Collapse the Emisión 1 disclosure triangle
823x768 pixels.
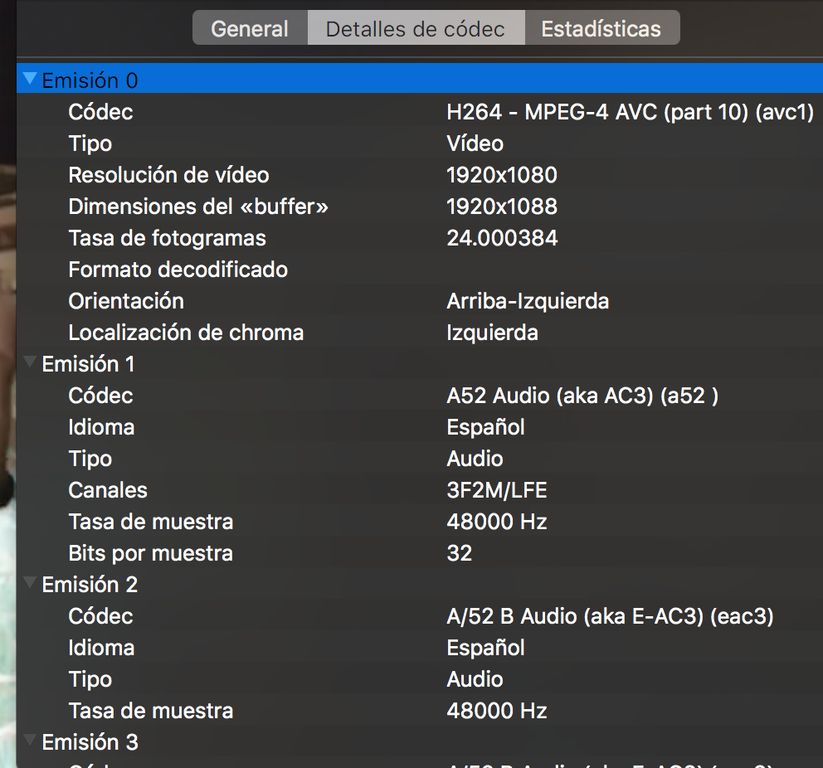pyautogui.click(x=30, y=363)
